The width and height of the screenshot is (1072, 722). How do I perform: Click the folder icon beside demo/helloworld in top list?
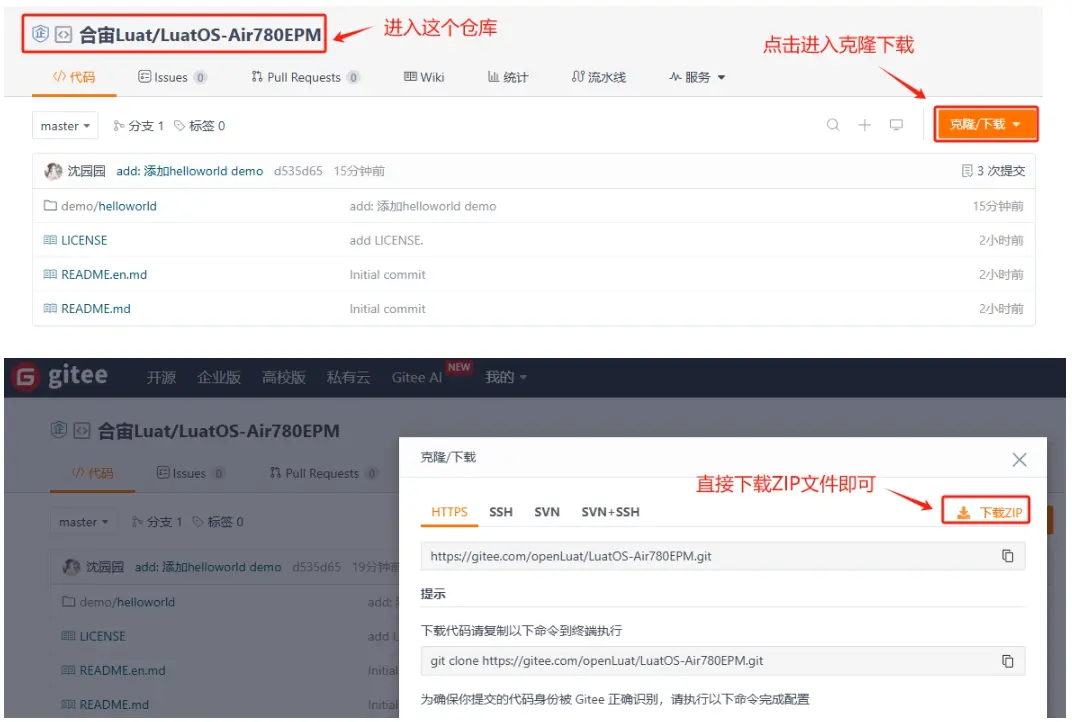coord(50,205)
